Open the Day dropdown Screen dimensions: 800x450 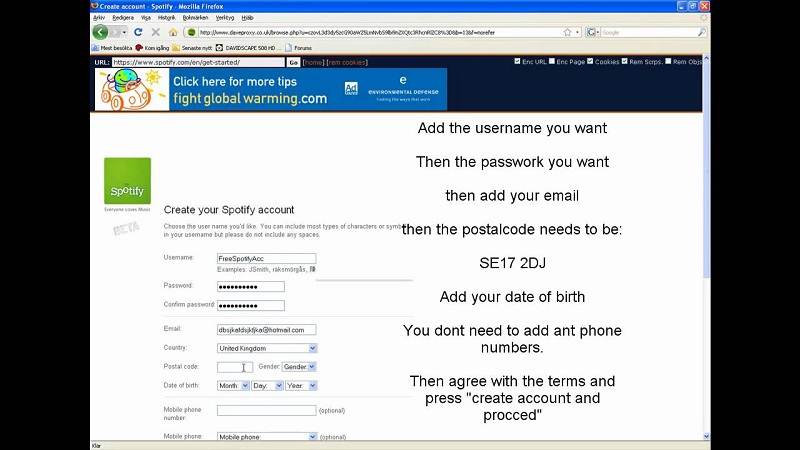267,386
